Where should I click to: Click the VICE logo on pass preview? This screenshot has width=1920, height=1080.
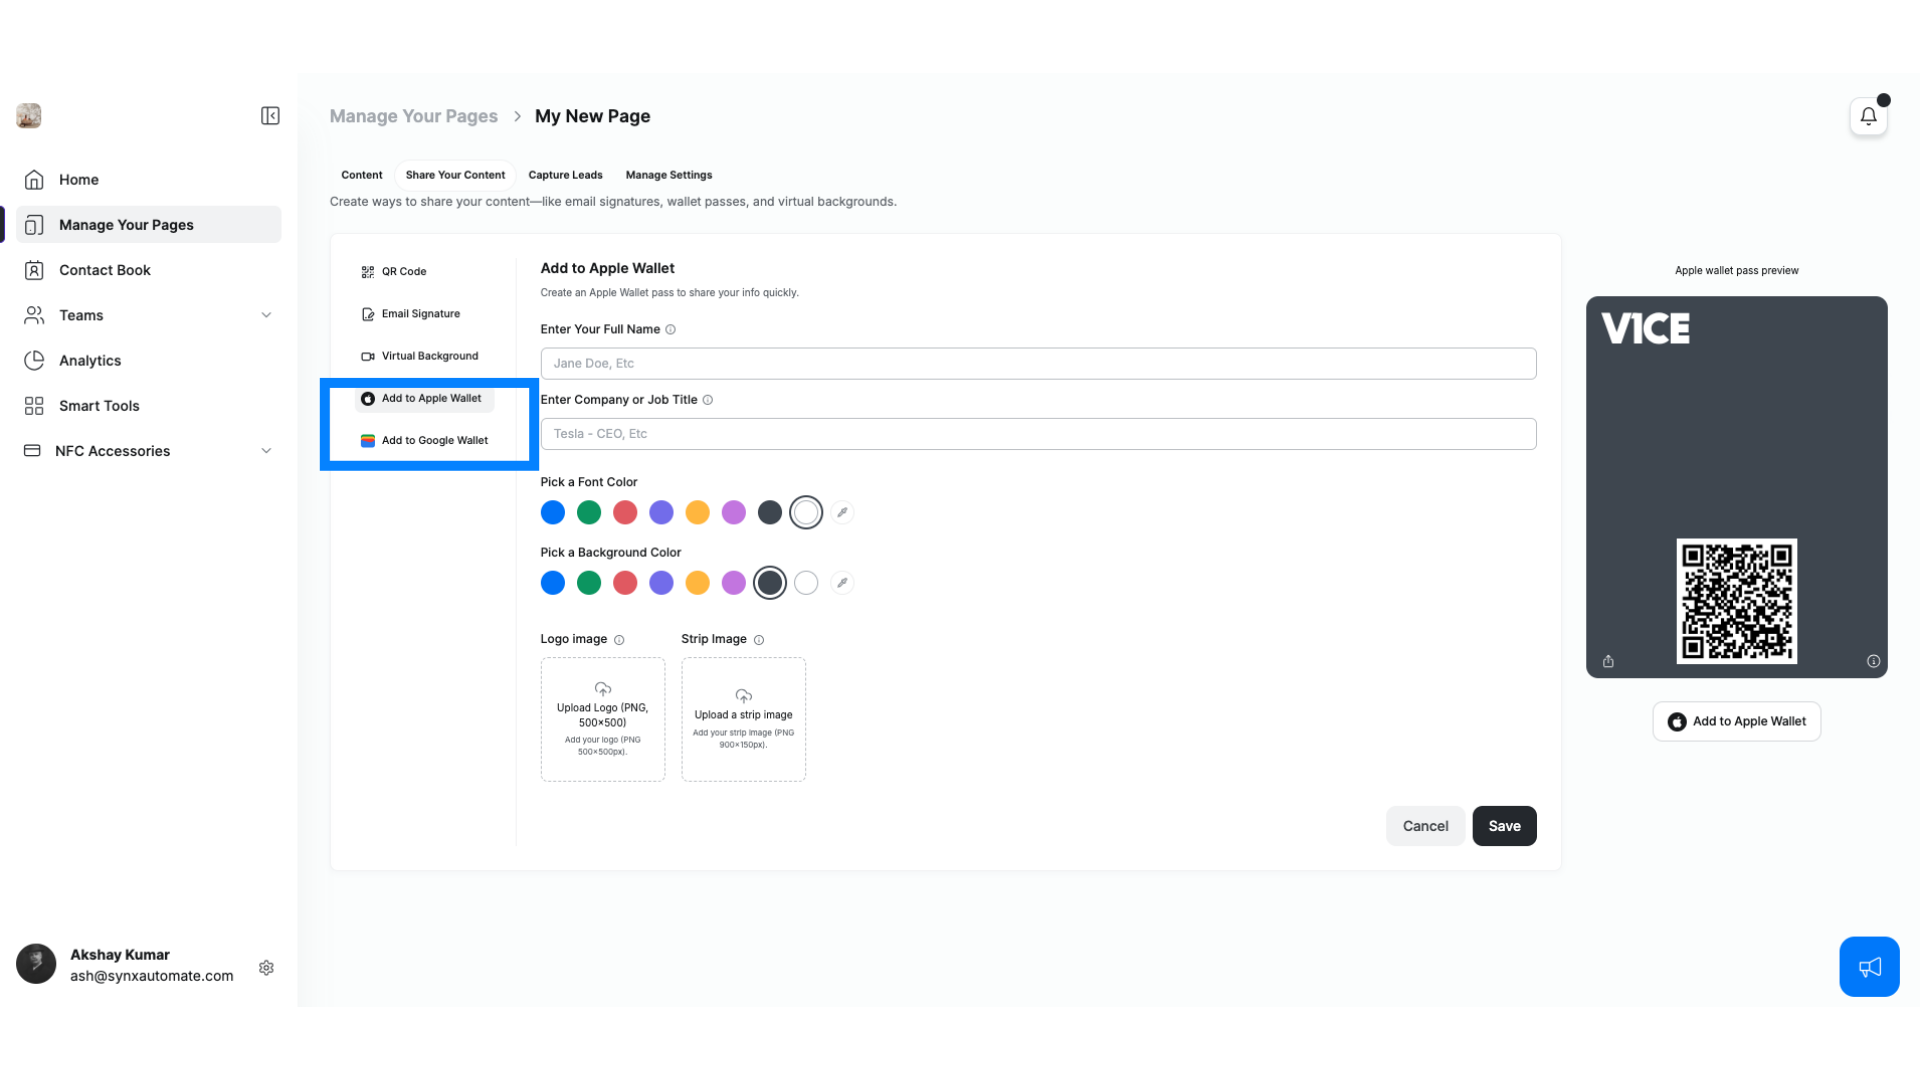tap(1646, 329)
